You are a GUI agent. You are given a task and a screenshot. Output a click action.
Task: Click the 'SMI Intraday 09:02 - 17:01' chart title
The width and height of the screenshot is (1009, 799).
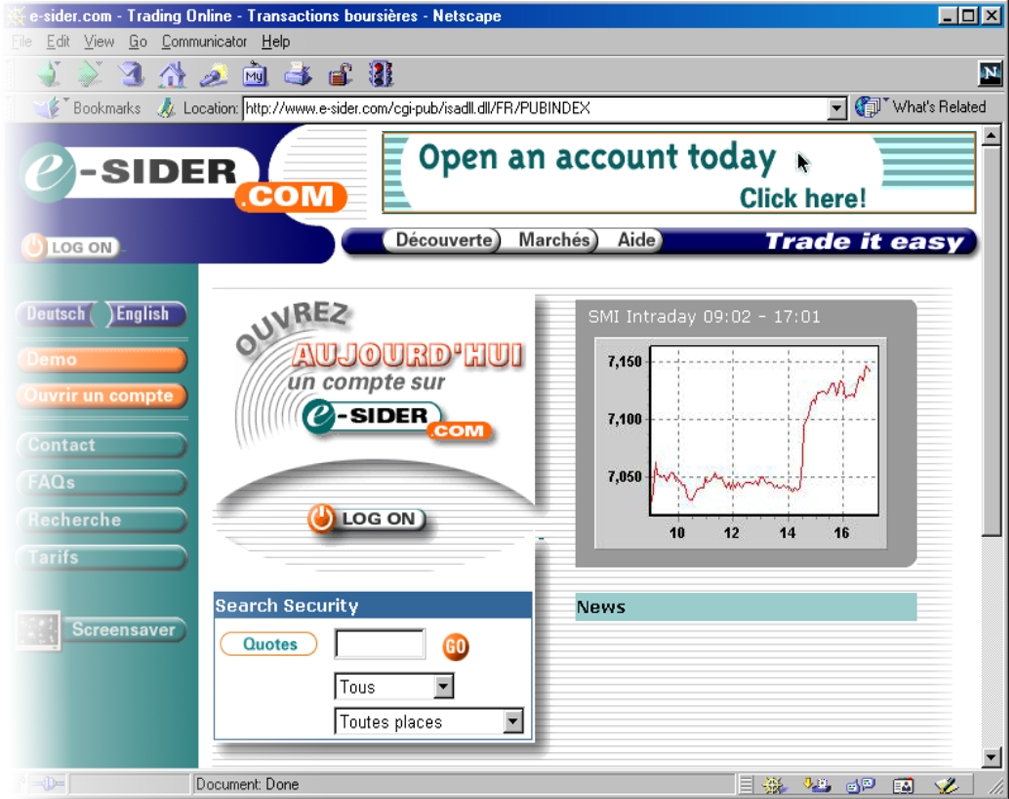pyautogui.click(x=704, y=317)
